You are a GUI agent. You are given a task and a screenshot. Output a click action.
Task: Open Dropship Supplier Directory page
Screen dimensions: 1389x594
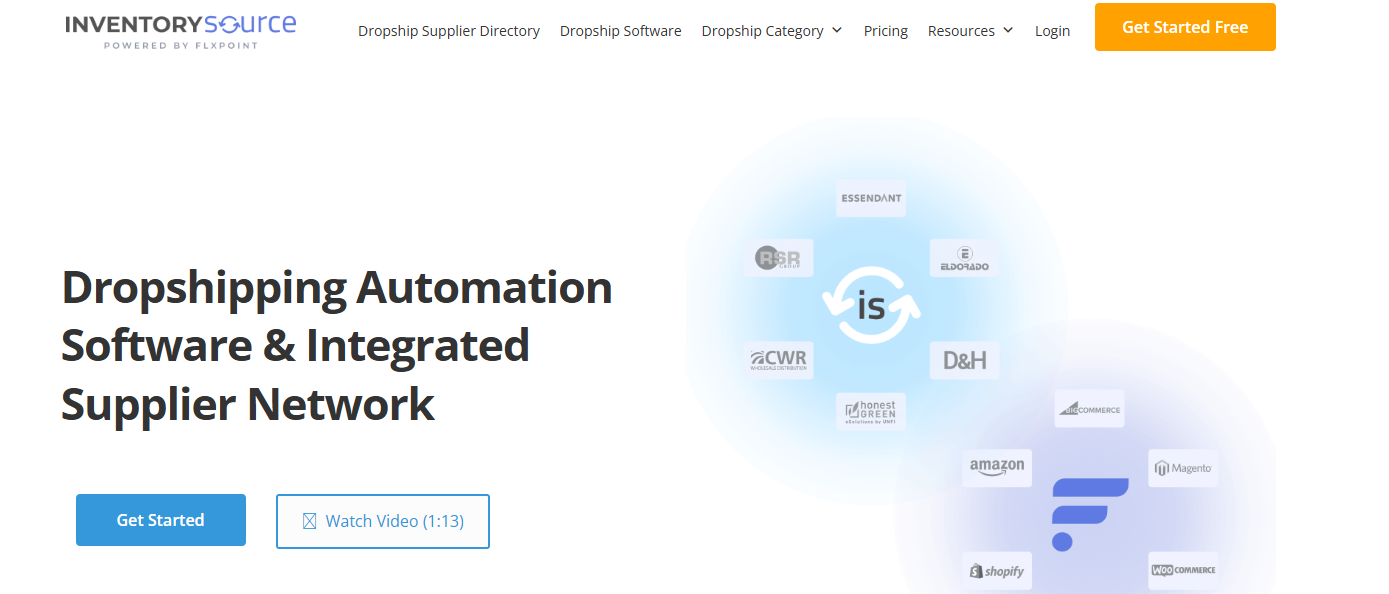[449, 31]
